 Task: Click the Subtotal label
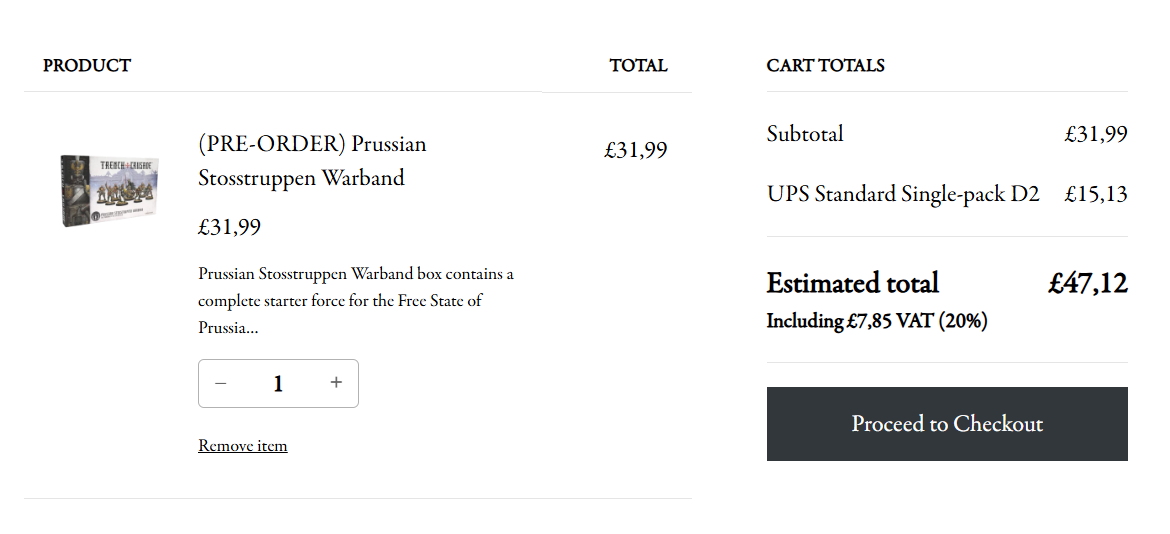click(805, 134)
